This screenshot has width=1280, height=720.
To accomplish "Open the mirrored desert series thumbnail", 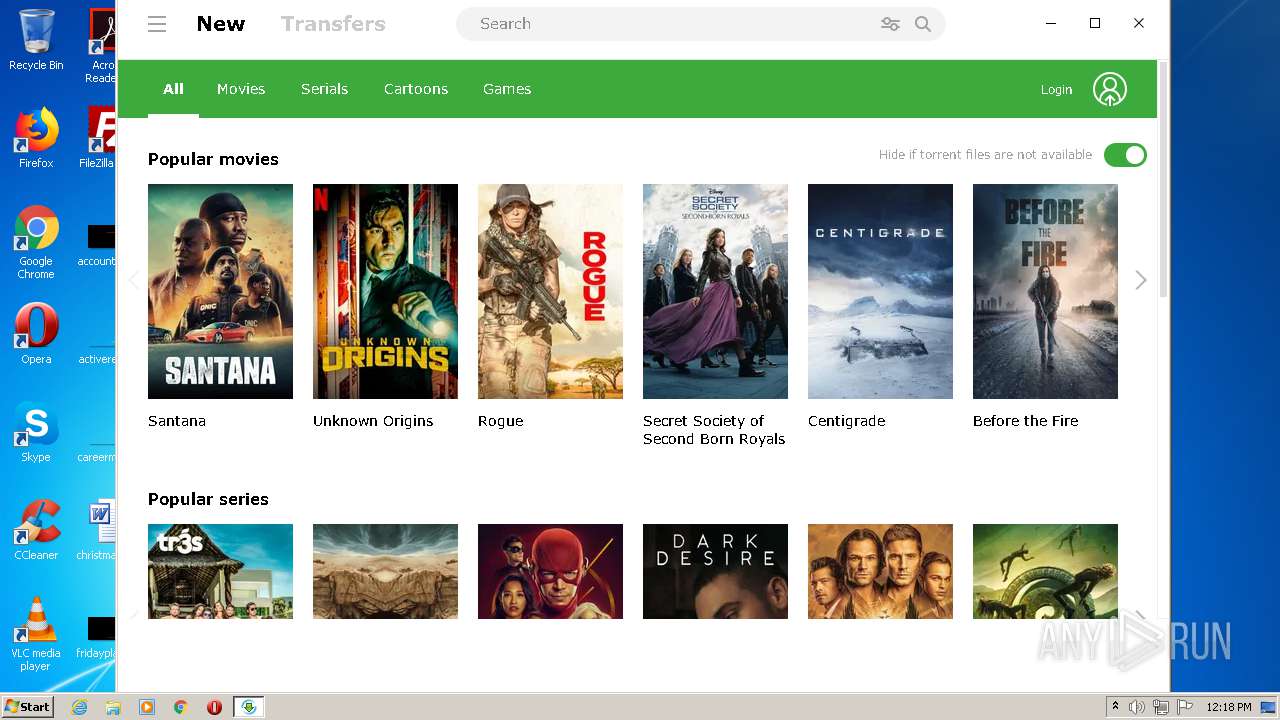I will (385, 571).
